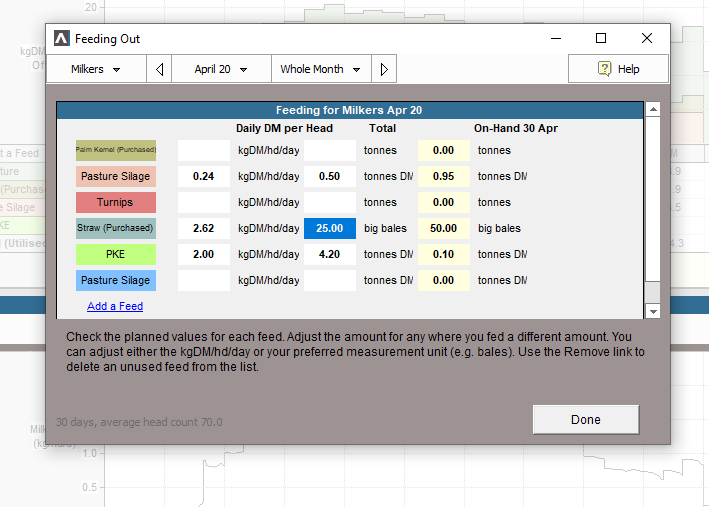Click the Done button

tap(586, 420)
